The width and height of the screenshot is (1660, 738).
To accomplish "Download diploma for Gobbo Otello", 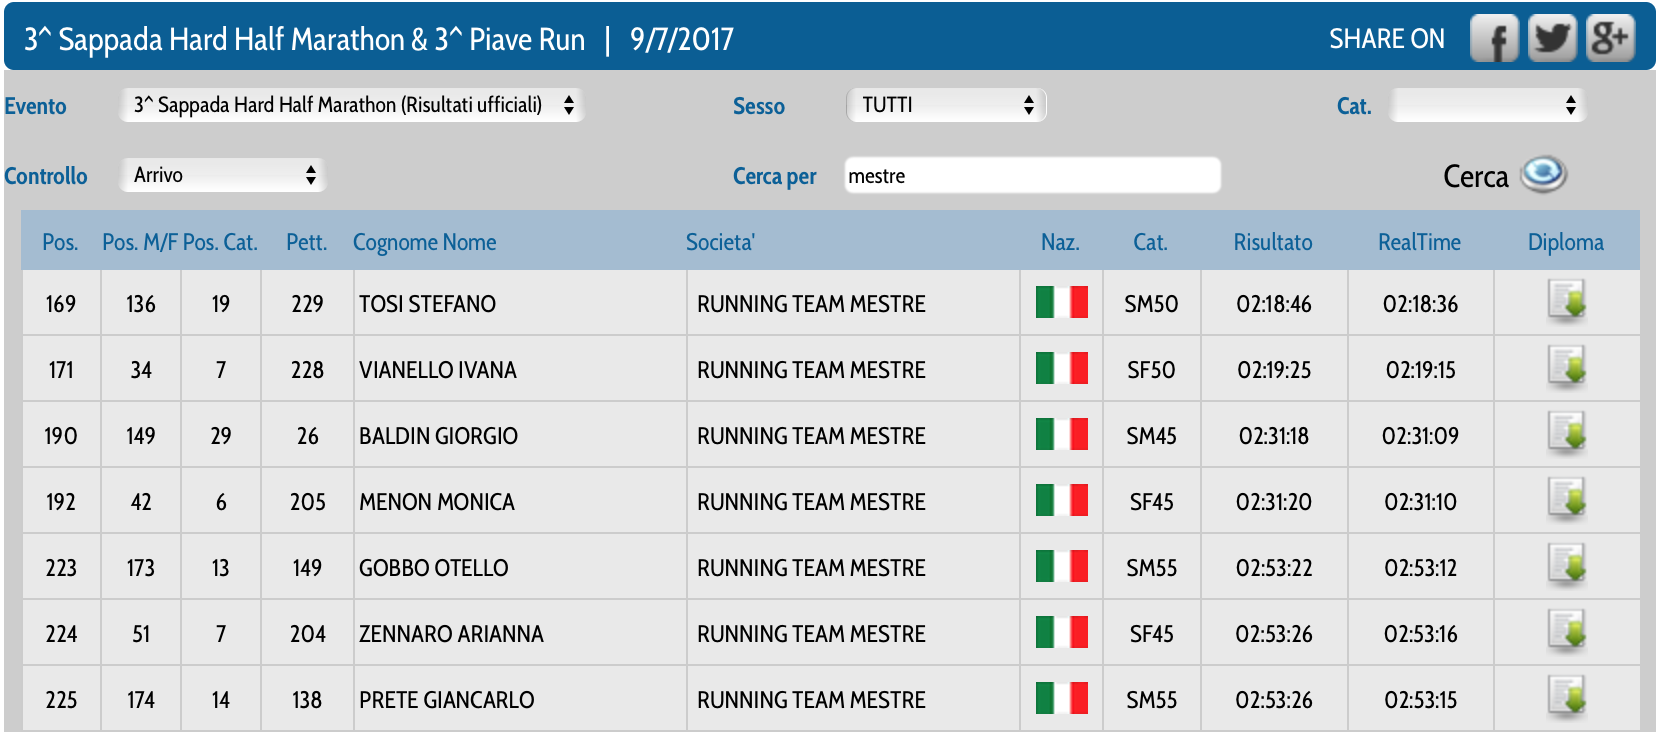I will (1566, 566).
